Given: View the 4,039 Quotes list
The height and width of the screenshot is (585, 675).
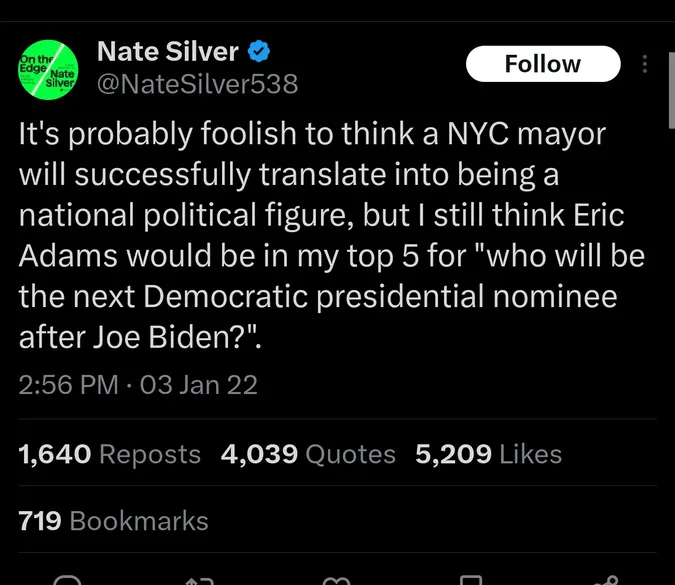Looking at the screenshot, I should (307, 454).
